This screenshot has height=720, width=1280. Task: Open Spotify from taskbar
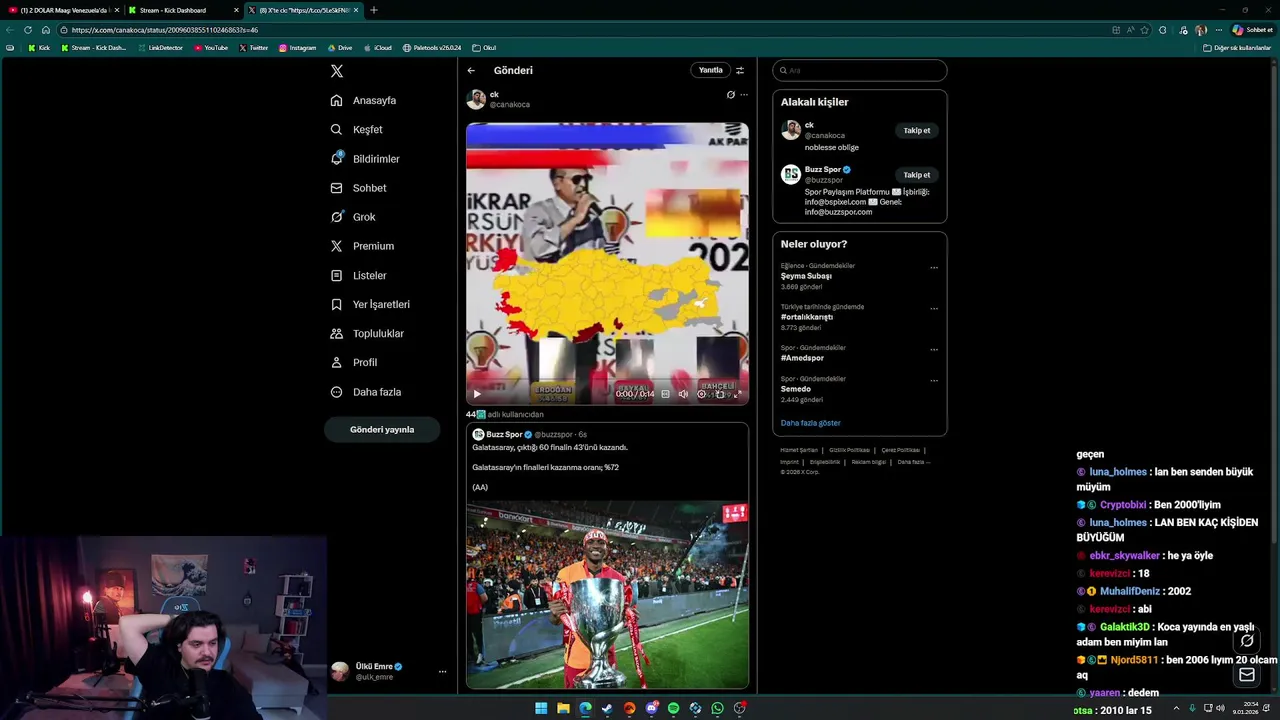tap(673, 708)
